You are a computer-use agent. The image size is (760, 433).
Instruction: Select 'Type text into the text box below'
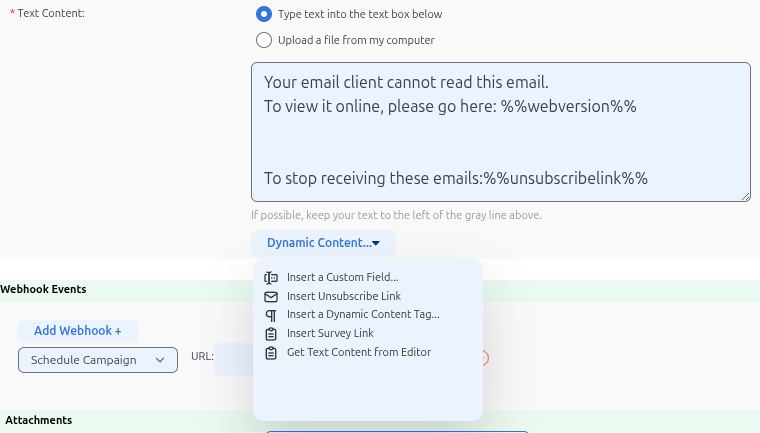[x=264, y=14]
